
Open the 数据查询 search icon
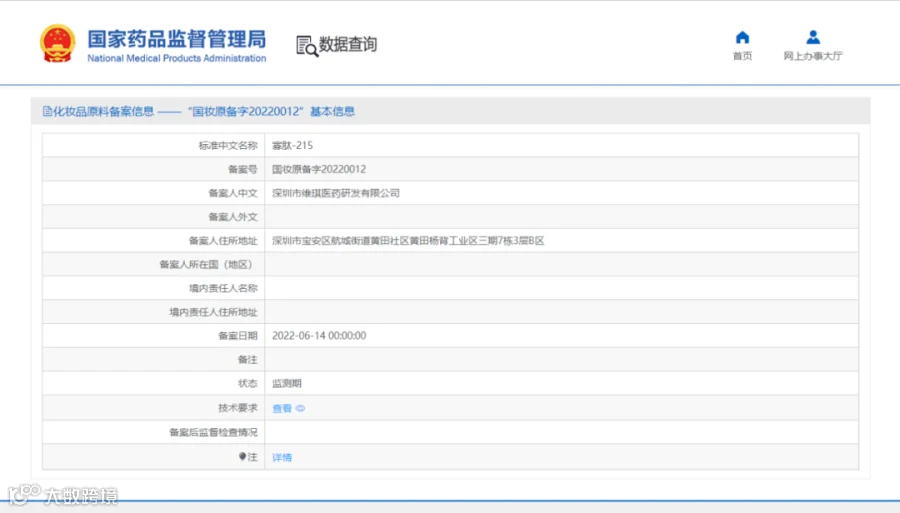(307, 46)
